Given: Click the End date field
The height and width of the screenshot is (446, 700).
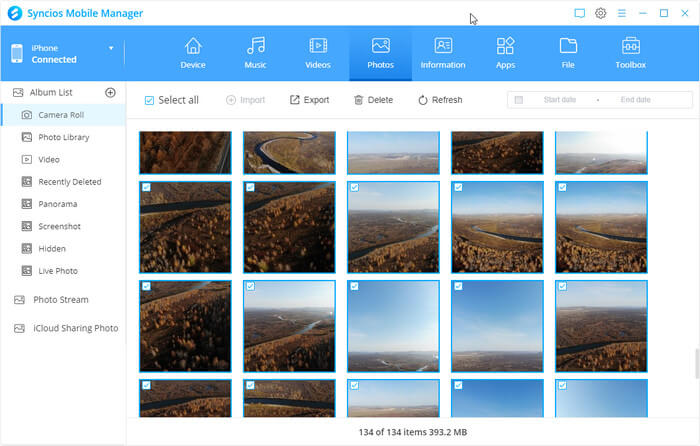Looking at the screenshot, I should (635, 100).
